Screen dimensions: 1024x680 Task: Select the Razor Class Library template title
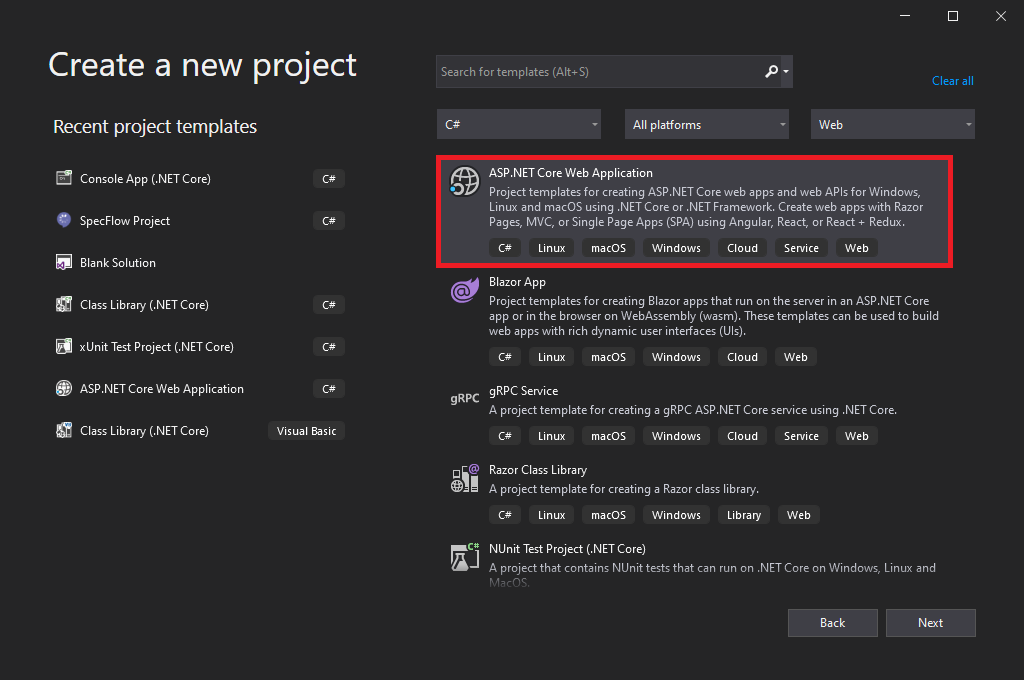(x=537, y=470)
